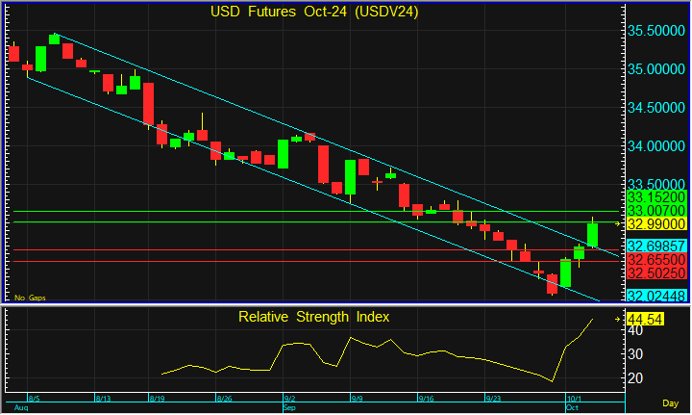This screenshot has height=415, width=692.
Task: Click the RSI axis label 30
Action: pos(636,354)
